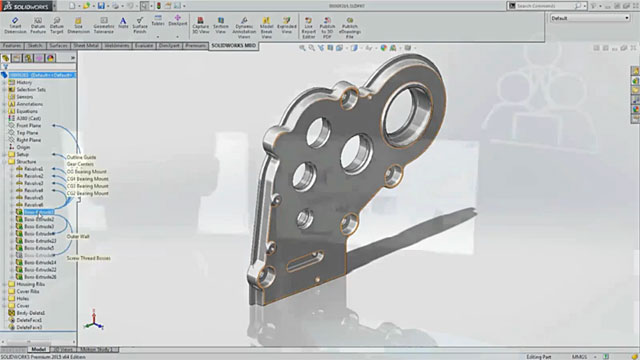Screen dimensions: 640x360
Task: Click the feature tree filter field
Action: tap(39, 67)
